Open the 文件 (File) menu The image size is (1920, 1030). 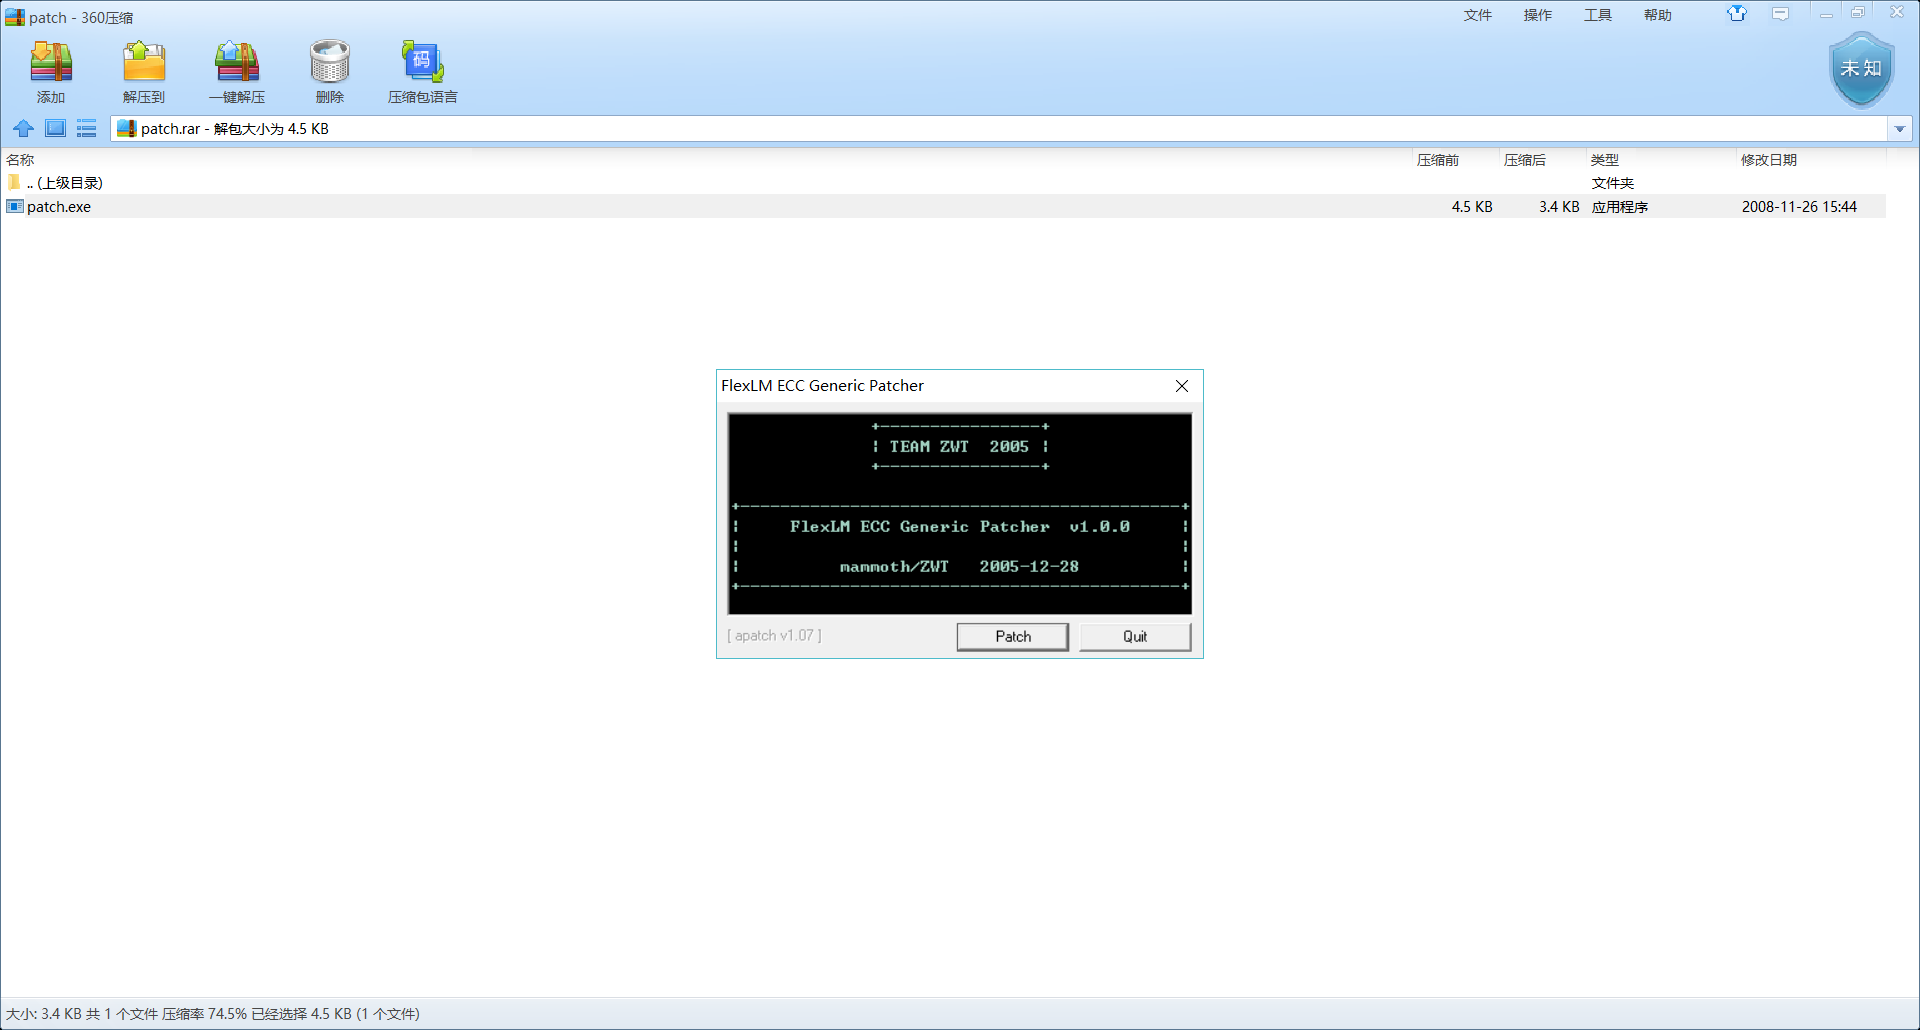click(x=1478, y=15)
